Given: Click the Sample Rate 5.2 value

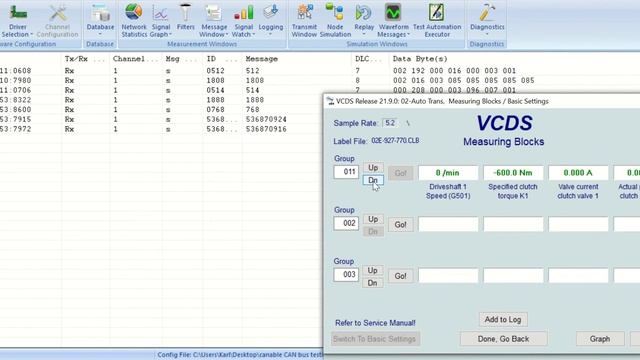Looking at the screenshot, I should point(390,123).
